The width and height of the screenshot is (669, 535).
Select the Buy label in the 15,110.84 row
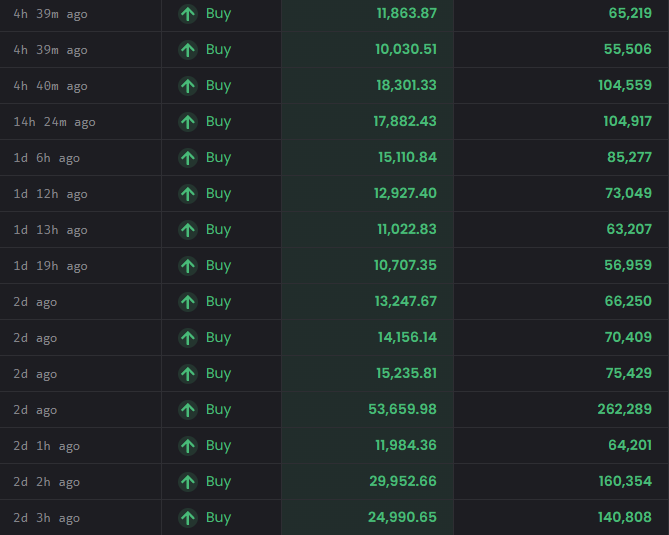[x=218, y=158]
